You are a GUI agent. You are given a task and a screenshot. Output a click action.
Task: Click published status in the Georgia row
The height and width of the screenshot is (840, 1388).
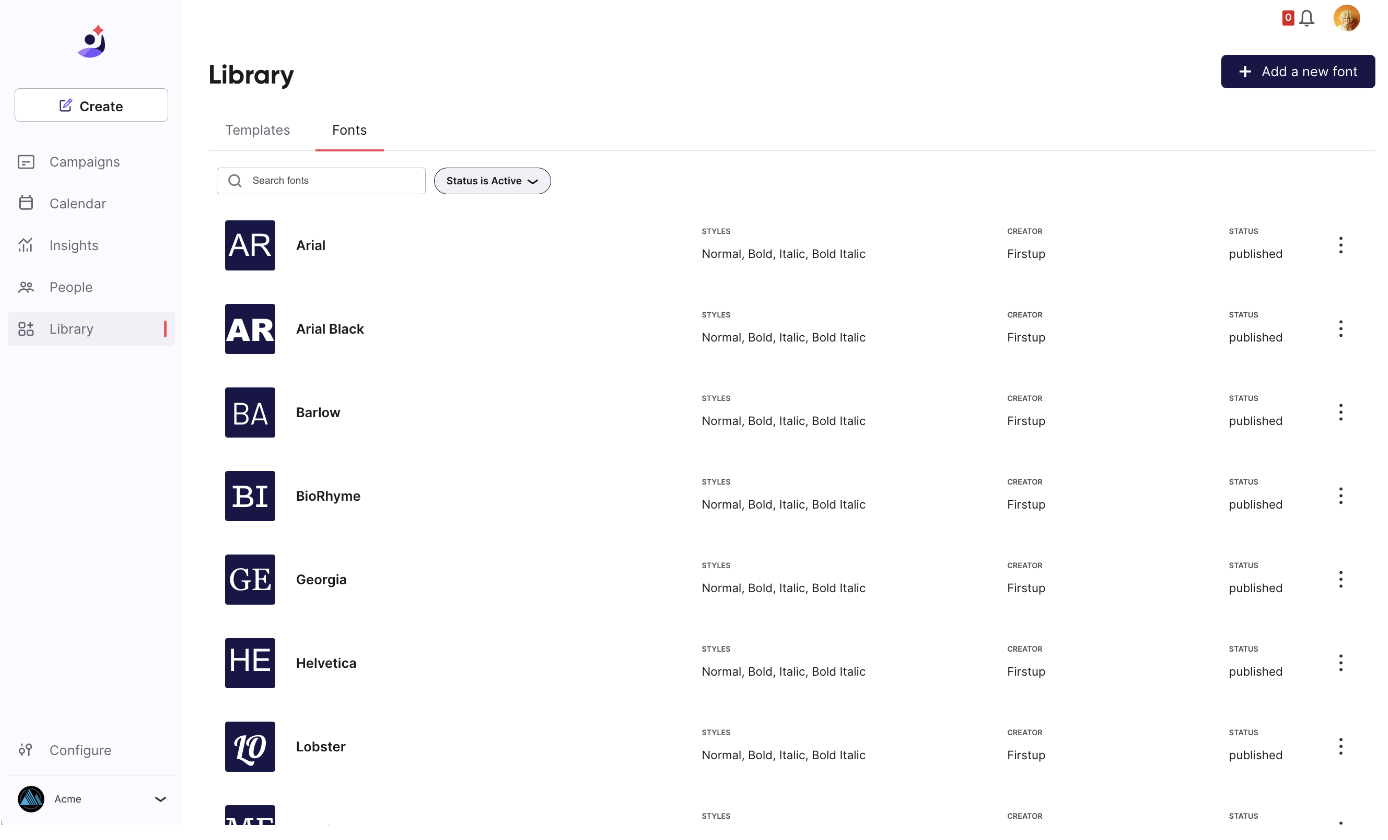point(1256,588)
